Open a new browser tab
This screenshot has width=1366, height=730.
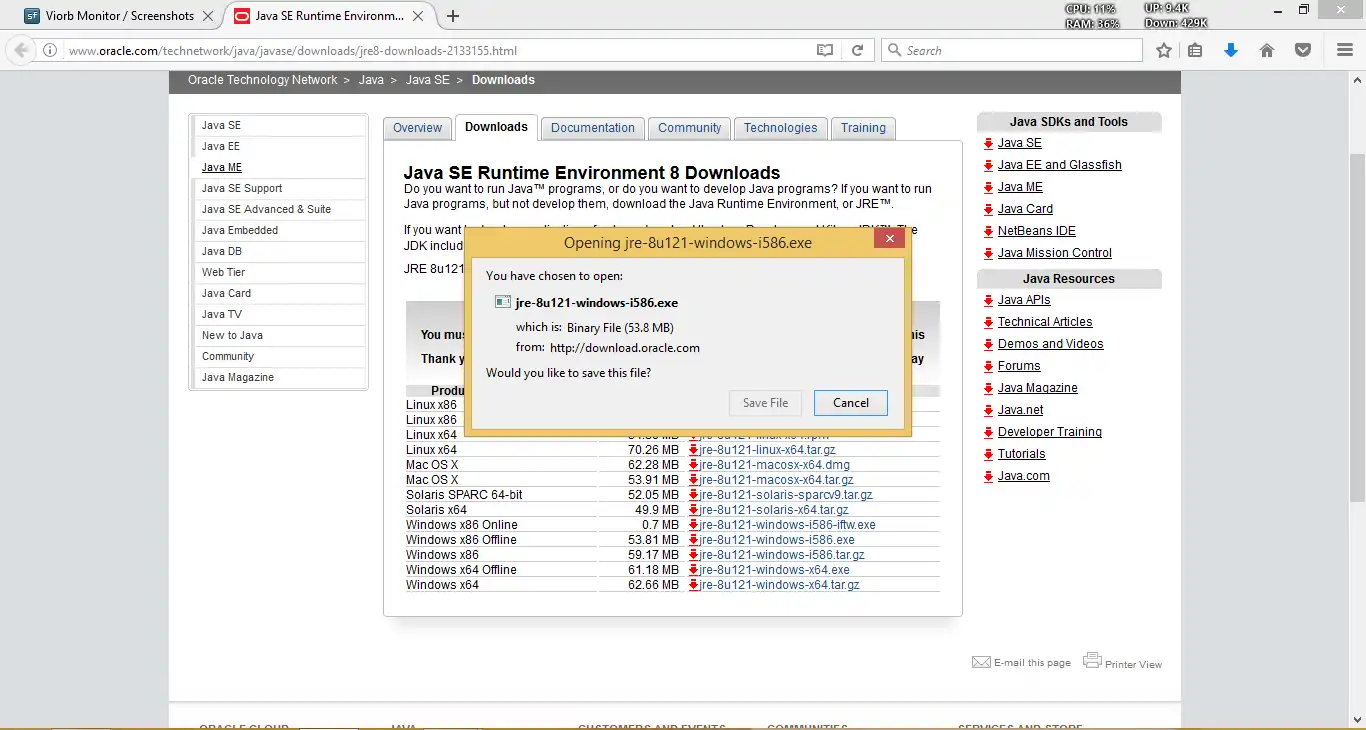pyautogui.click(x=453, y=16)
